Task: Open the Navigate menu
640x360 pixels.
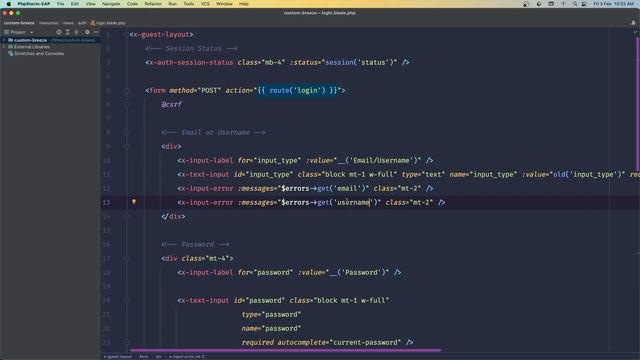Action: (x=111, y=4)
